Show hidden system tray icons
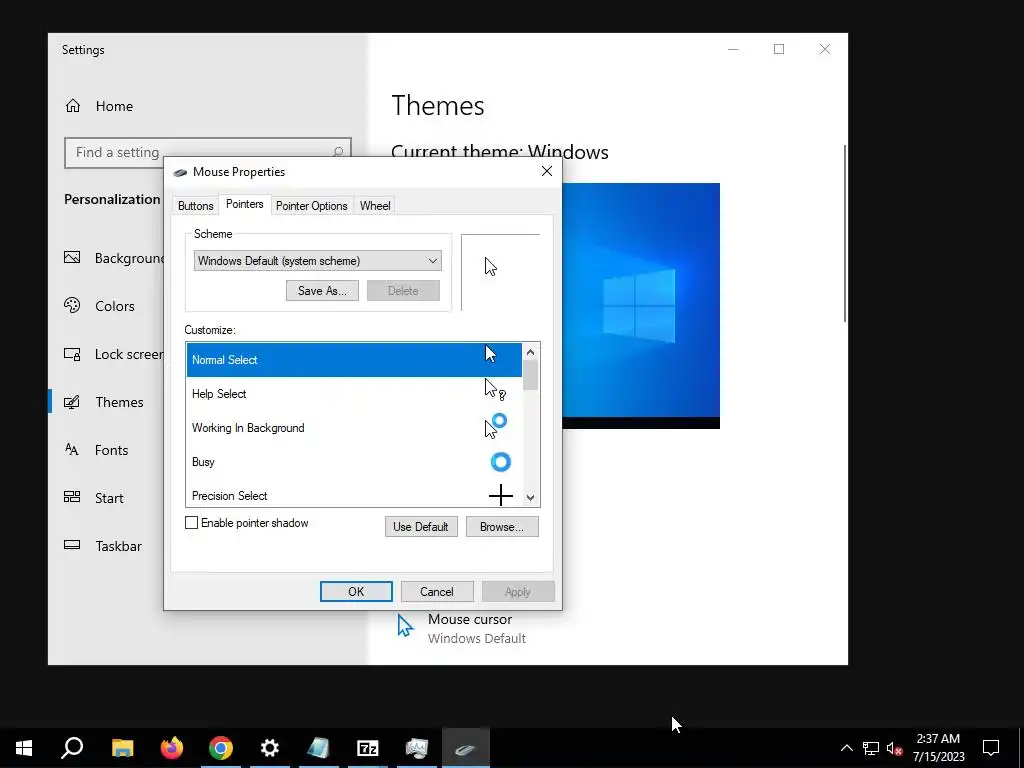Screen dimensions: 1024x768 (846, 748)
